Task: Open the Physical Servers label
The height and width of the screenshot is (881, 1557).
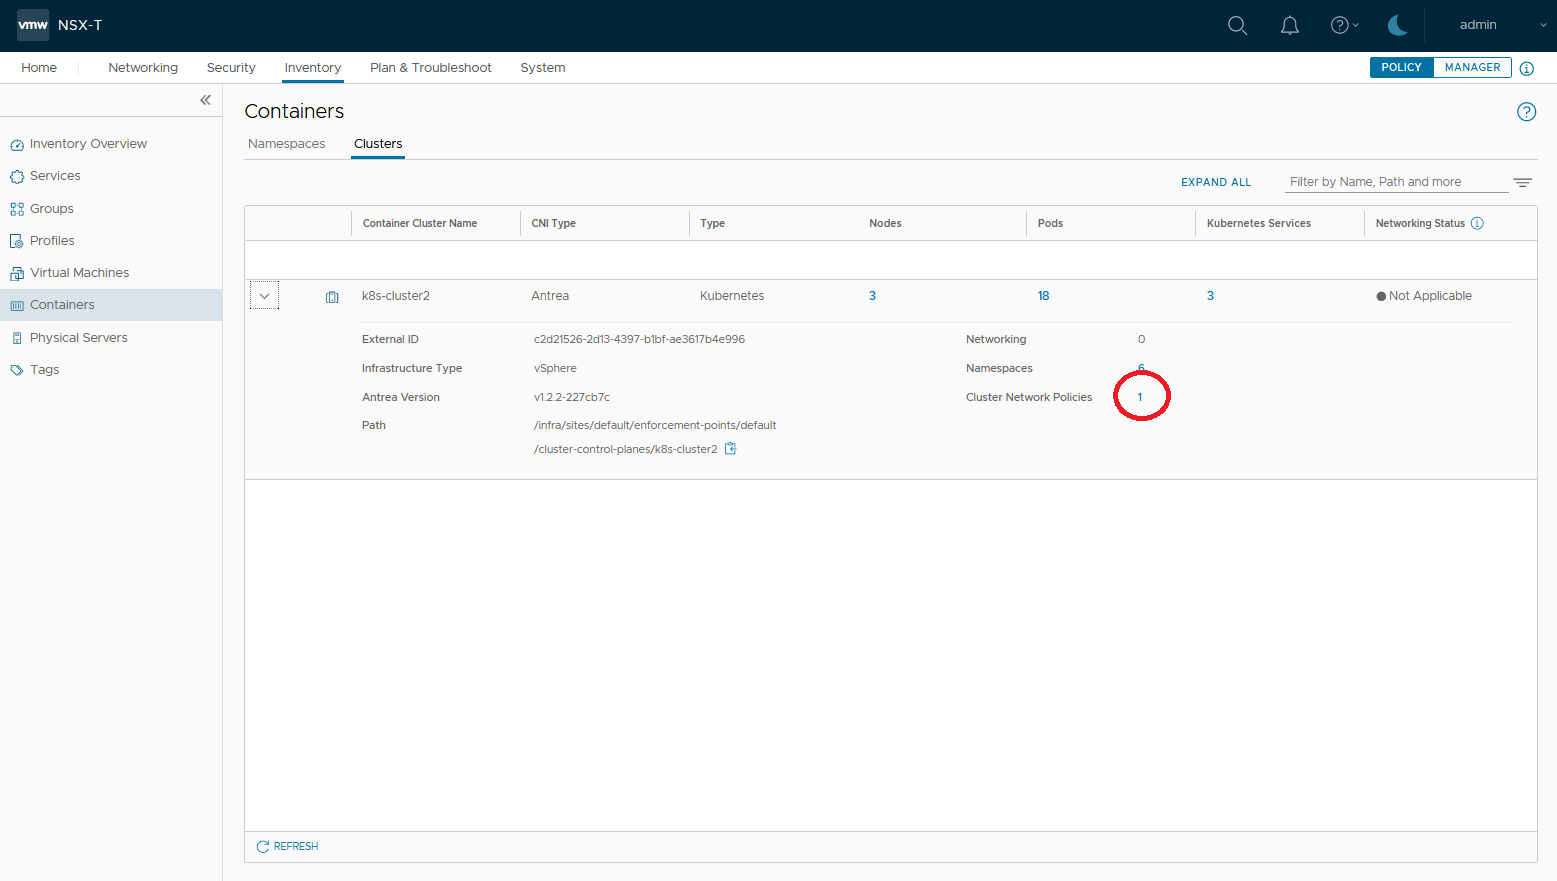Action: click(x=79, y=338)
